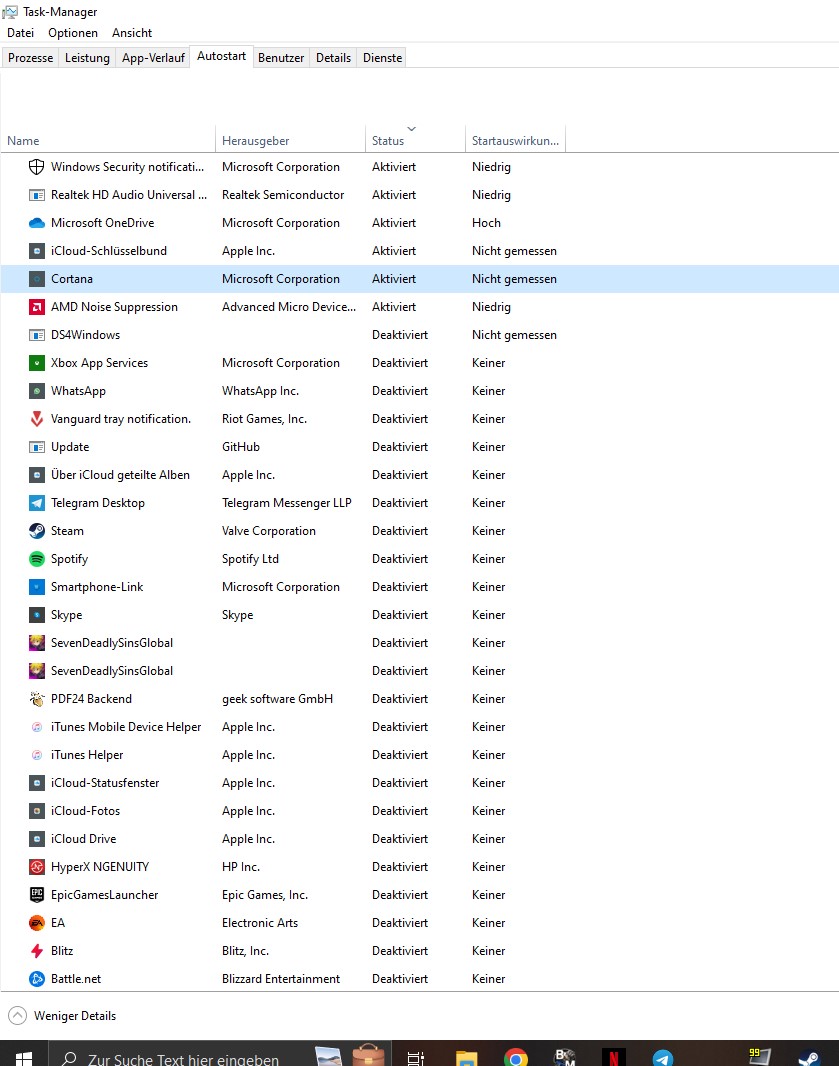The image size is (839, 1066).
Task: Click the Task-Manager icon in the title bar
Action: tap(14, 11)
